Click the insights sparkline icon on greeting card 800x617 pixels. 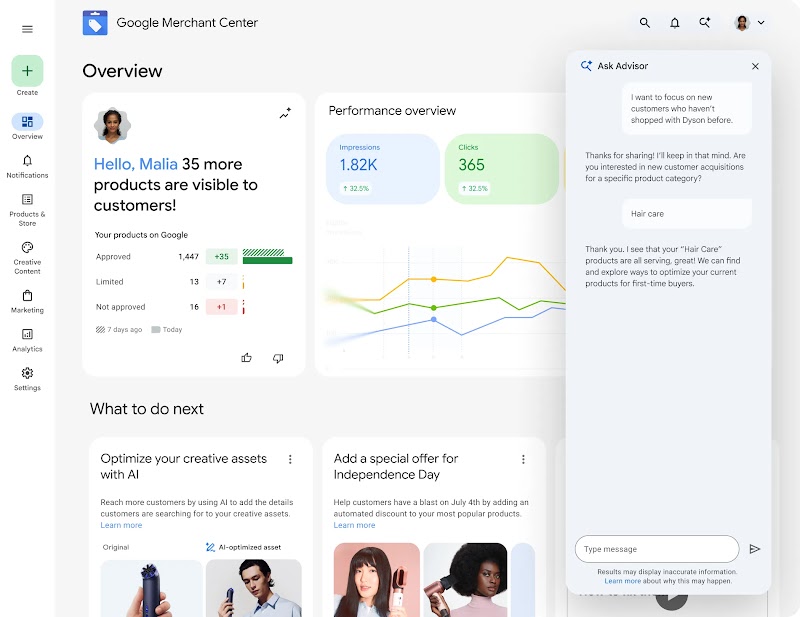(285, 113)
